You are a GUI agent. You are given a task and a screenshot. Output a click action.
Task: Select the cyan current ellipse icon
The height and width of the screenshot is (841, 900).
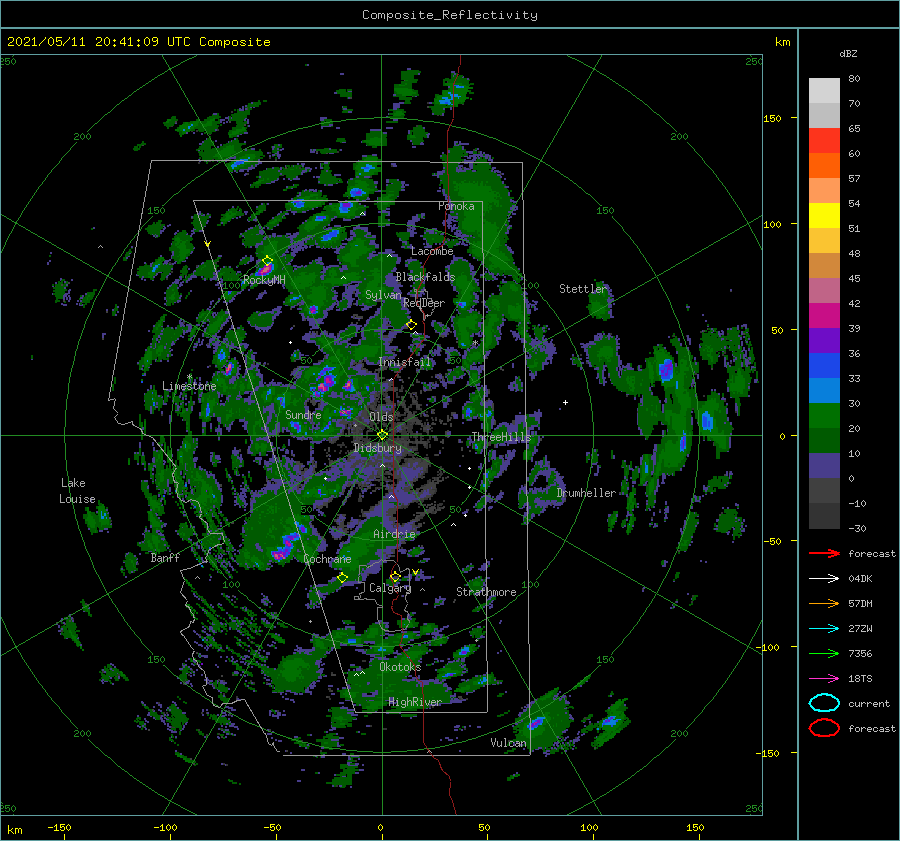(824, 703)
